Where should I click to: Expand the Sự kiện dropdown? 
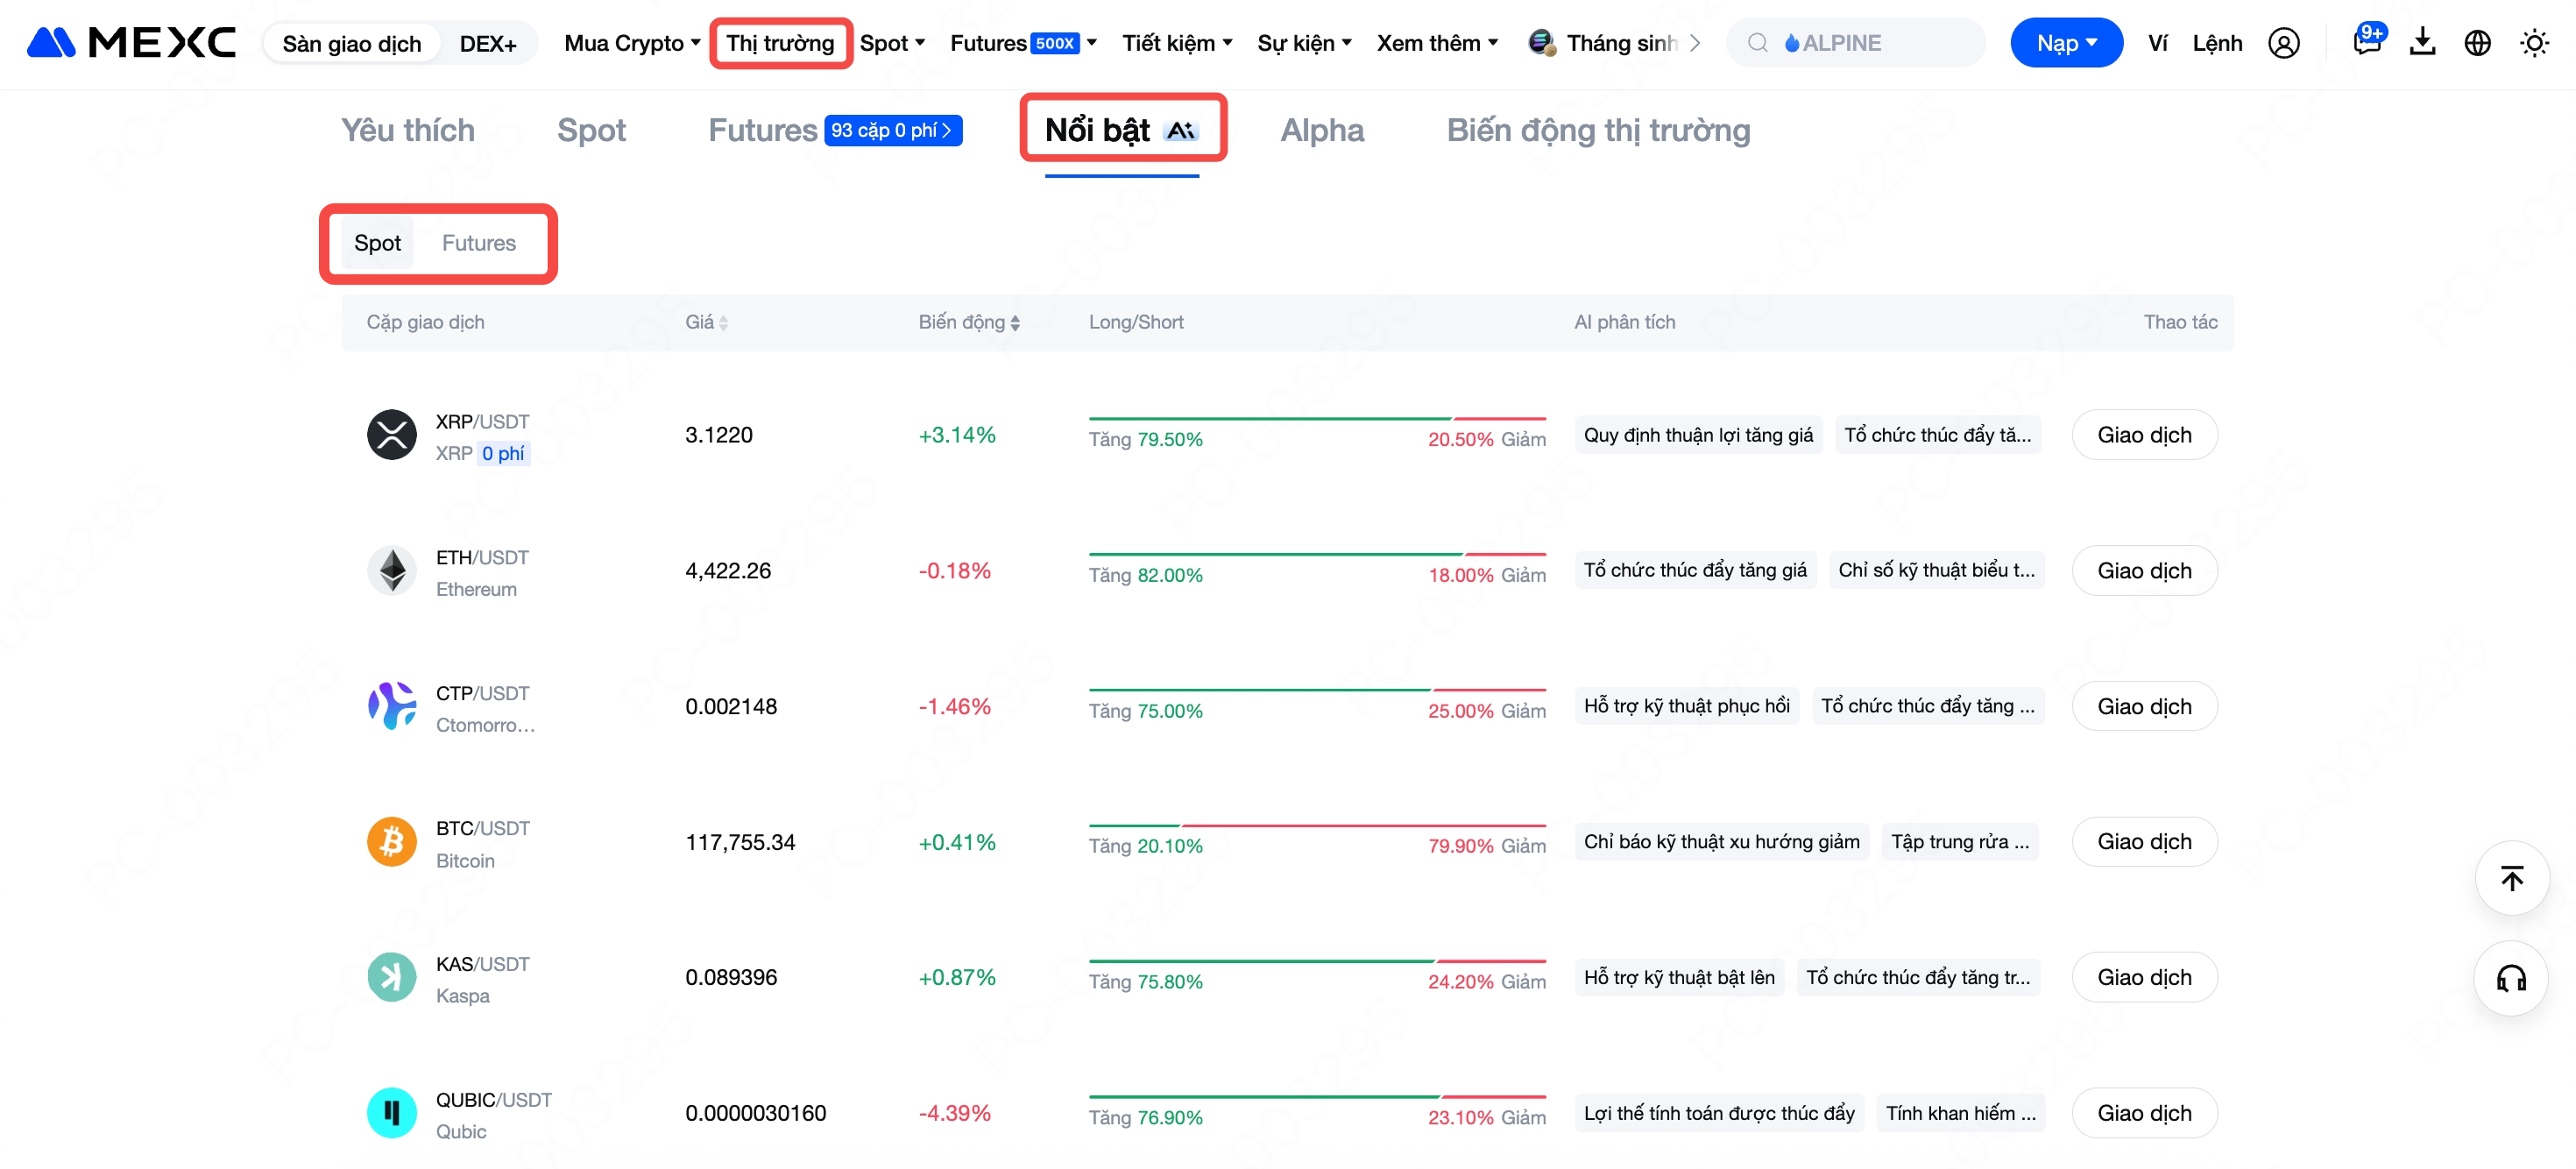[x=1304, y=43]
